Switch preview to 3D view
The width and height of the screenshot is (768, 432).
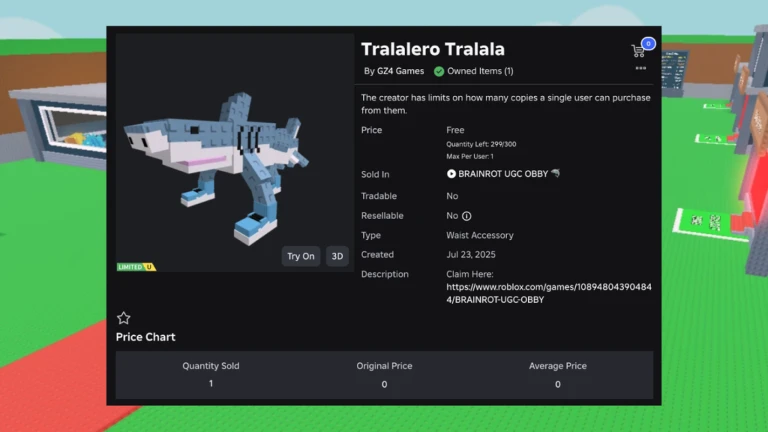point(337,256)
